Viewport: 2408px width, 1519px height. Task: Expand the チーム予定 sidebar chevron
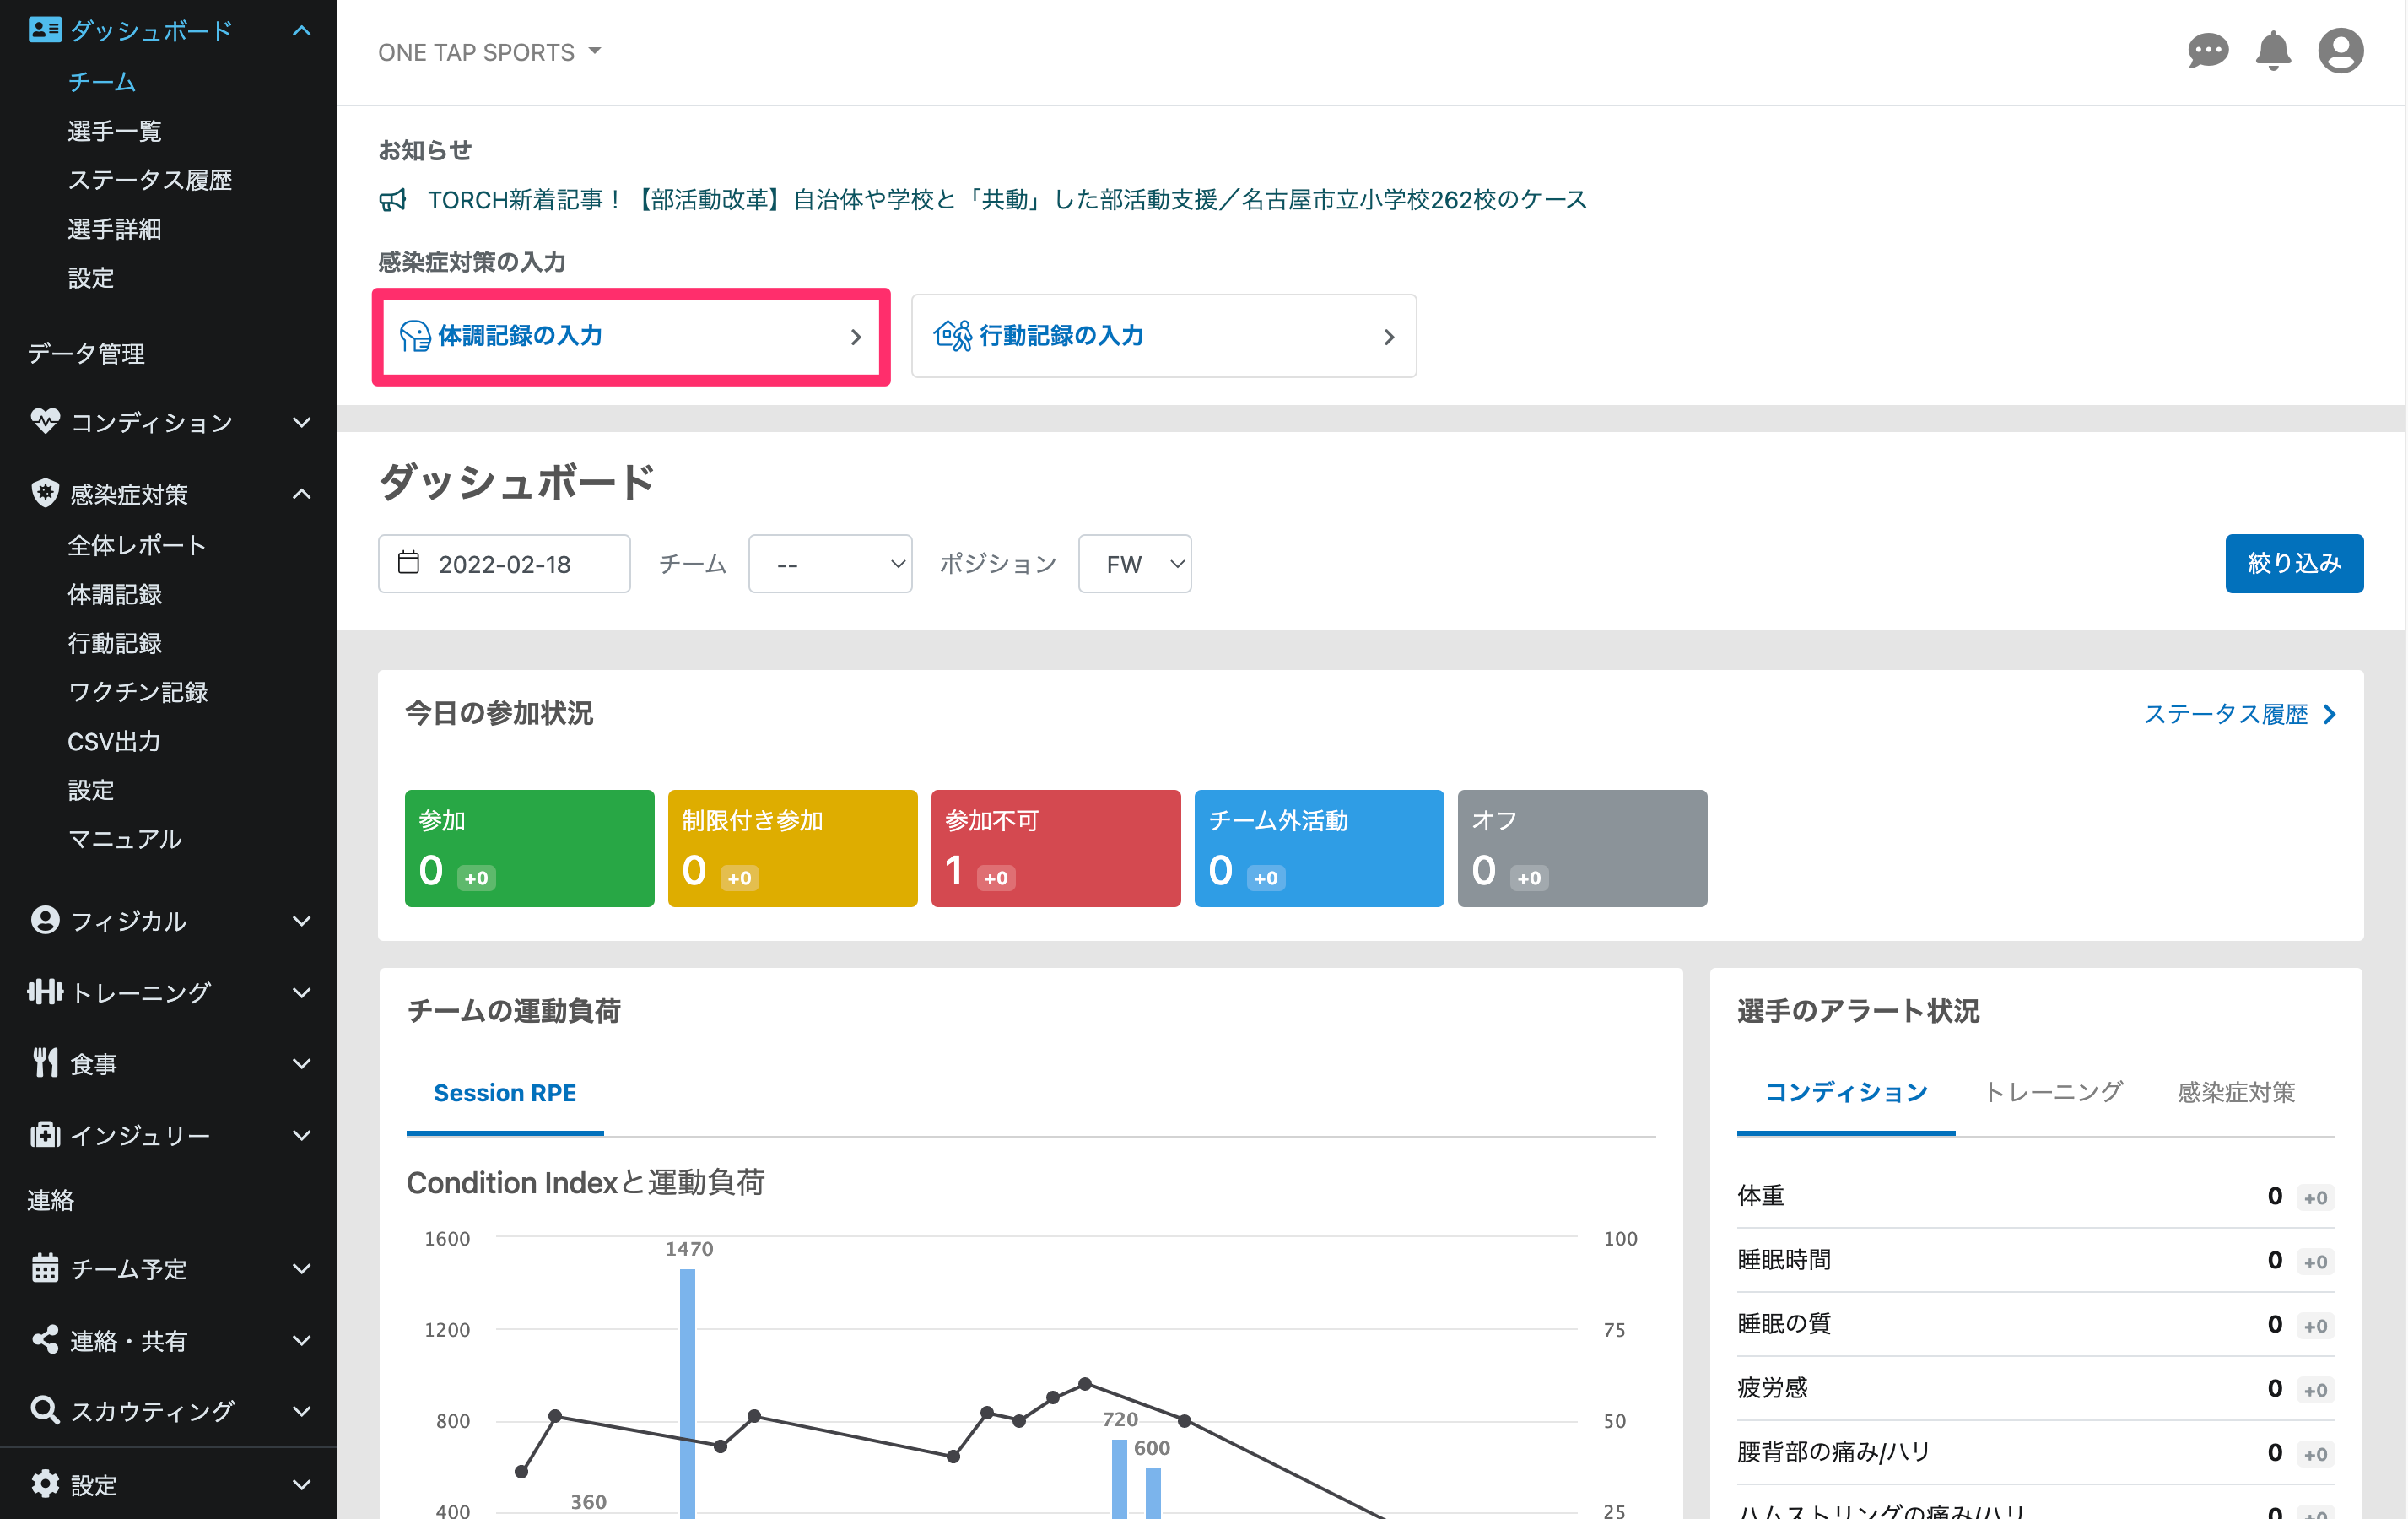pyautogui.click(x=301, y=1268)
